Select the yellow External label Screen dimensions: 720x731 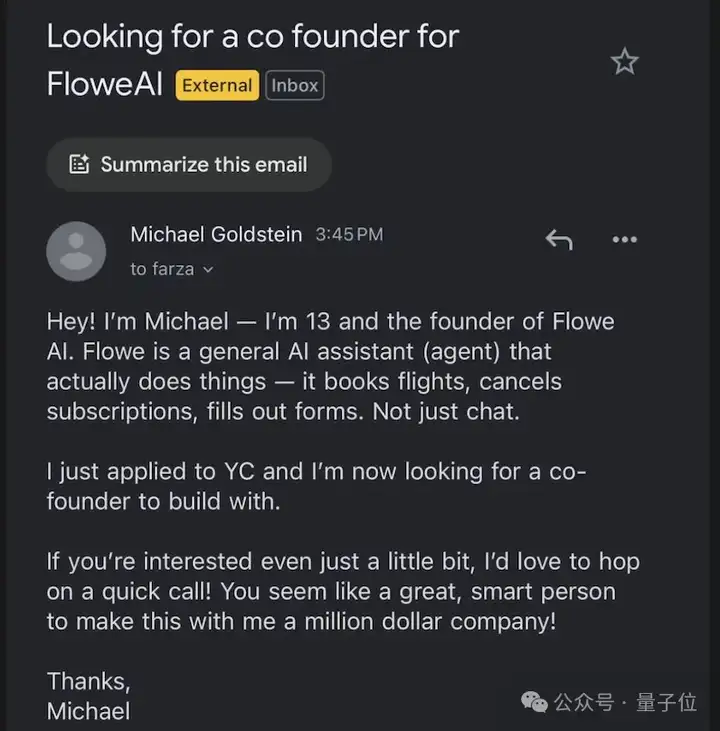point(217,86)
